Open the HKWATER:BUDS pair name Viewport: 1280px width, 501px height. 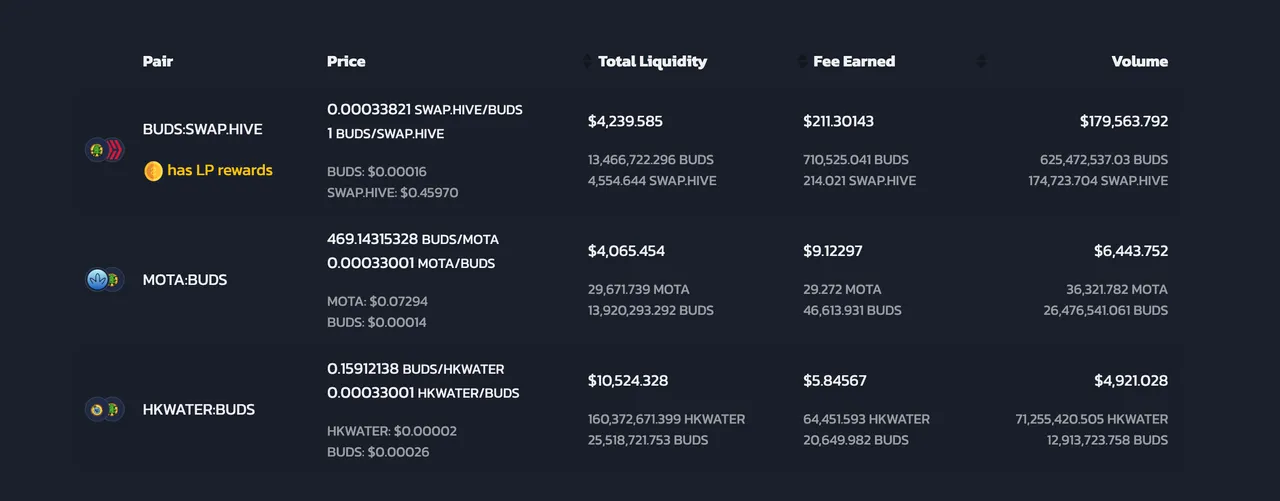[x=199, y=409]
